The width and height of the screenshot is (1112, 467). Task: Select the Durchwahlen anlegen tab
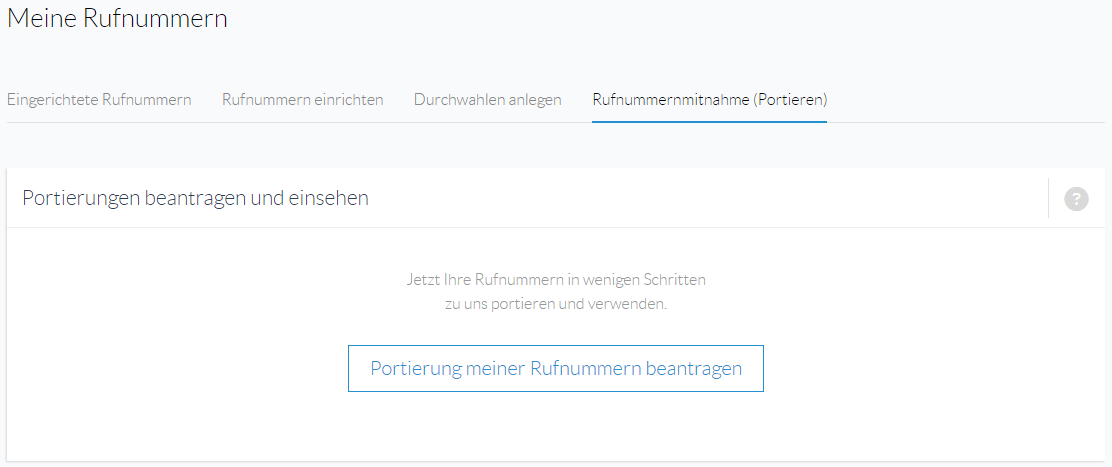click(488, 99)
